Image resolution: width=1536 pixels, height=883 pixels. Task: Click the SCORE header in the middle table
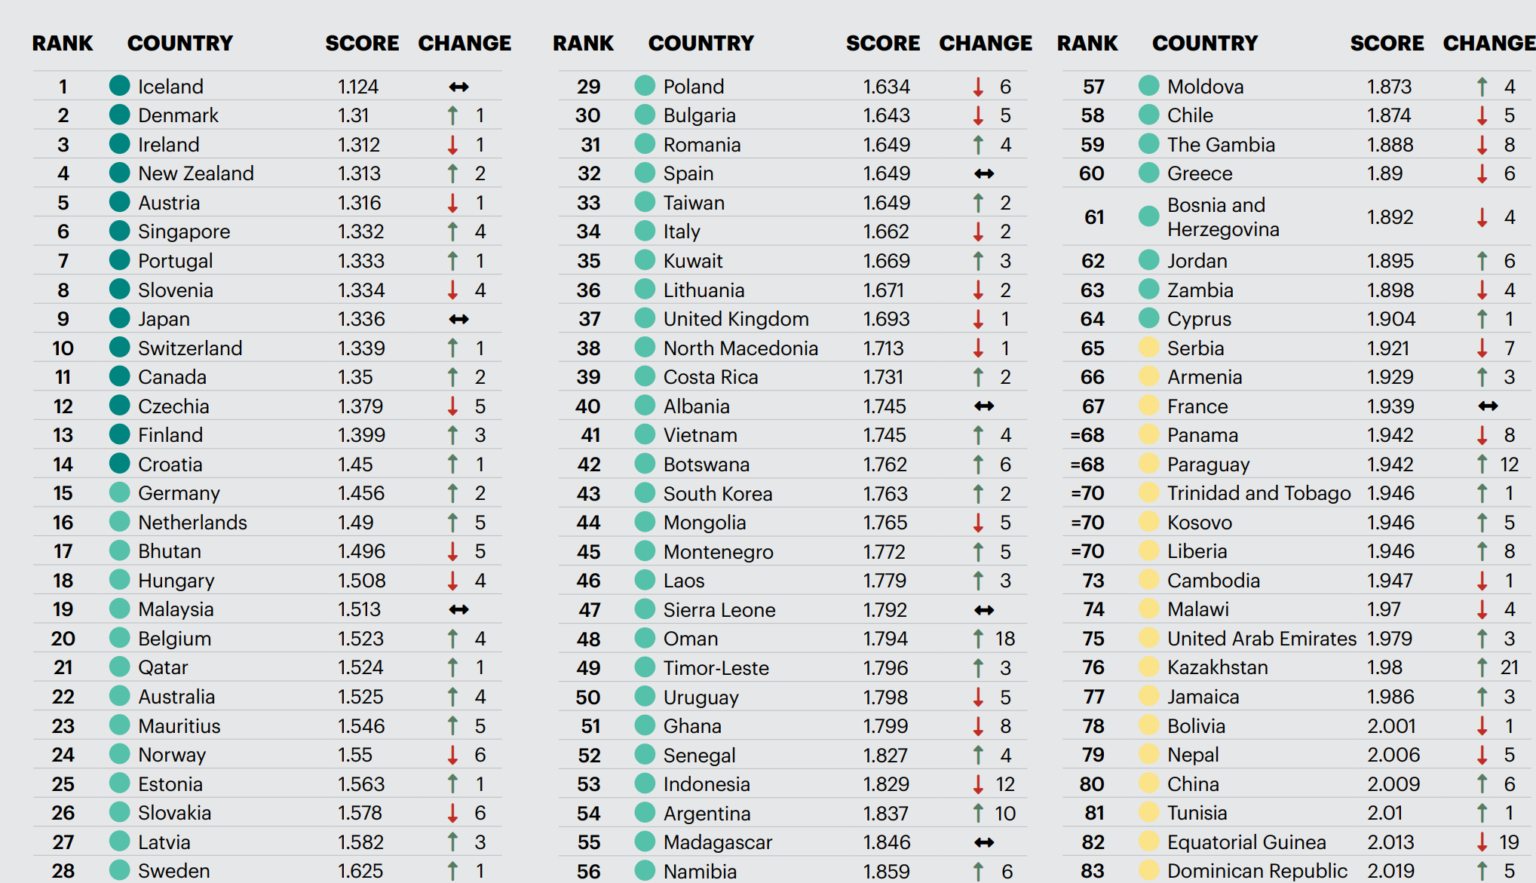point(882,43)
